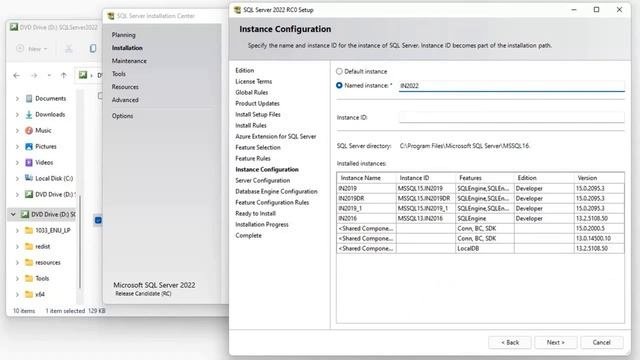Click the up arrow navigation icon
Viewport: 640px width, 360px height.
click(63, 76)
